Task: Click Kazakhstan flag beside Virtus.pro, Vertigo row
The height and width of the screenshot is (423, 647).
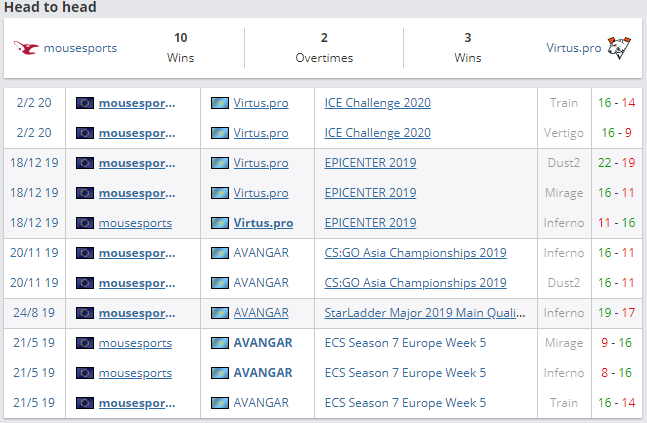Action: tap(220, 132)
